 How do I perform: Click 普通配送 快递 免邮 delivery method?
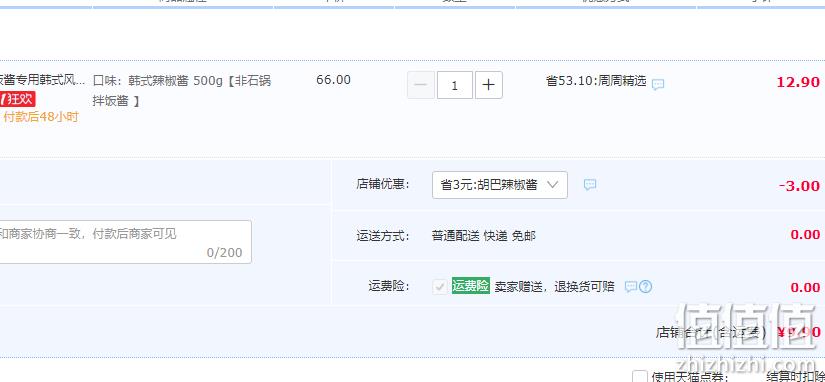point(484,236)
